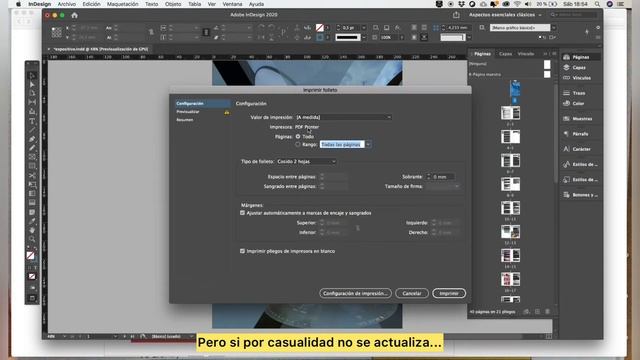Screen dimensions: 640x360
Task: Click the reference point grid icon
Action: (x=56, y=32)
